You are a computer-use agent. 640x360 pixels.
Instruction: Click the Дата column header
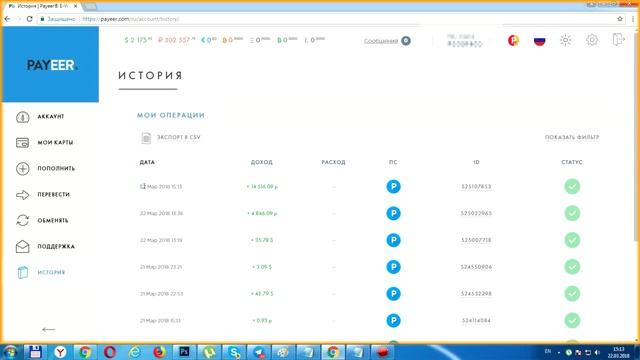click(x=147, y=162)
